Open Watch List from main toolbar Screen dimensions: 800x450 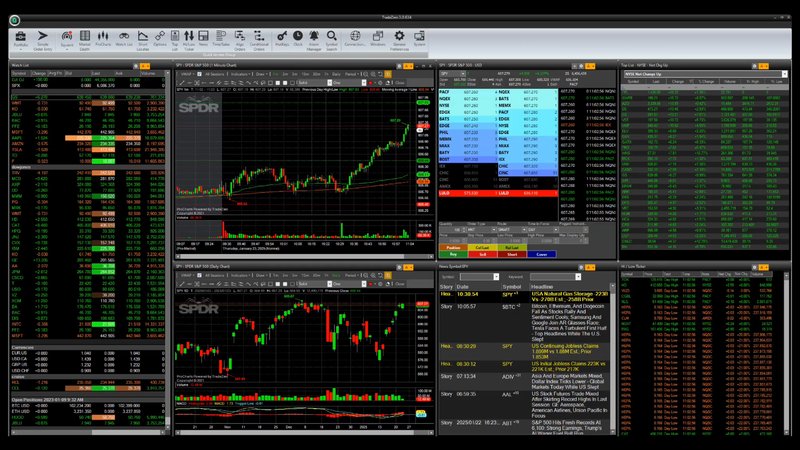(123, 40)
